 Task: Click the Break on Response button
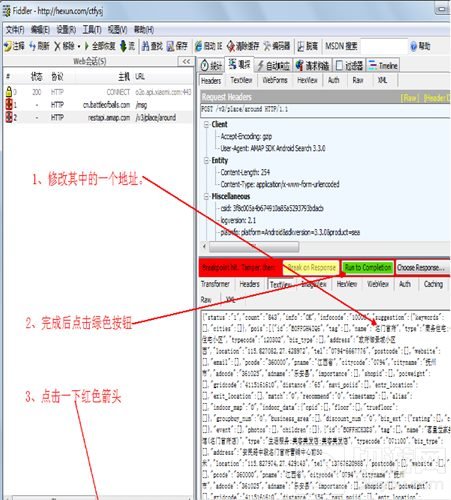pos(311,268)
